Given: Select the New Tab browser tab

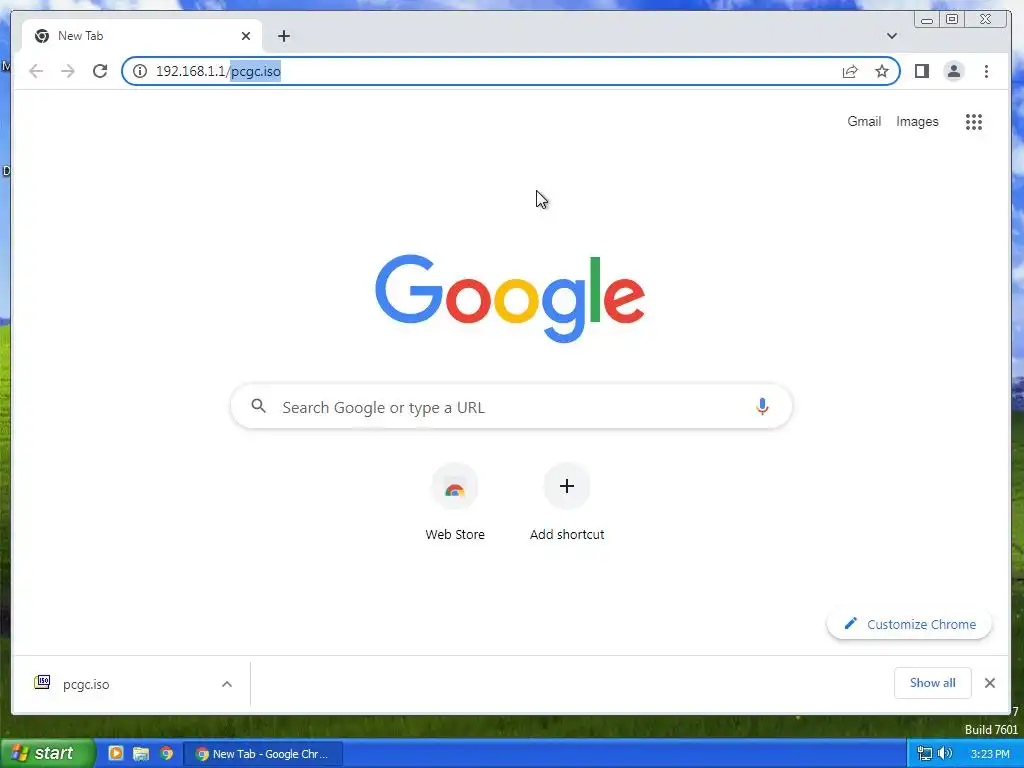Looking at the screenshot, I should [142, 36].
